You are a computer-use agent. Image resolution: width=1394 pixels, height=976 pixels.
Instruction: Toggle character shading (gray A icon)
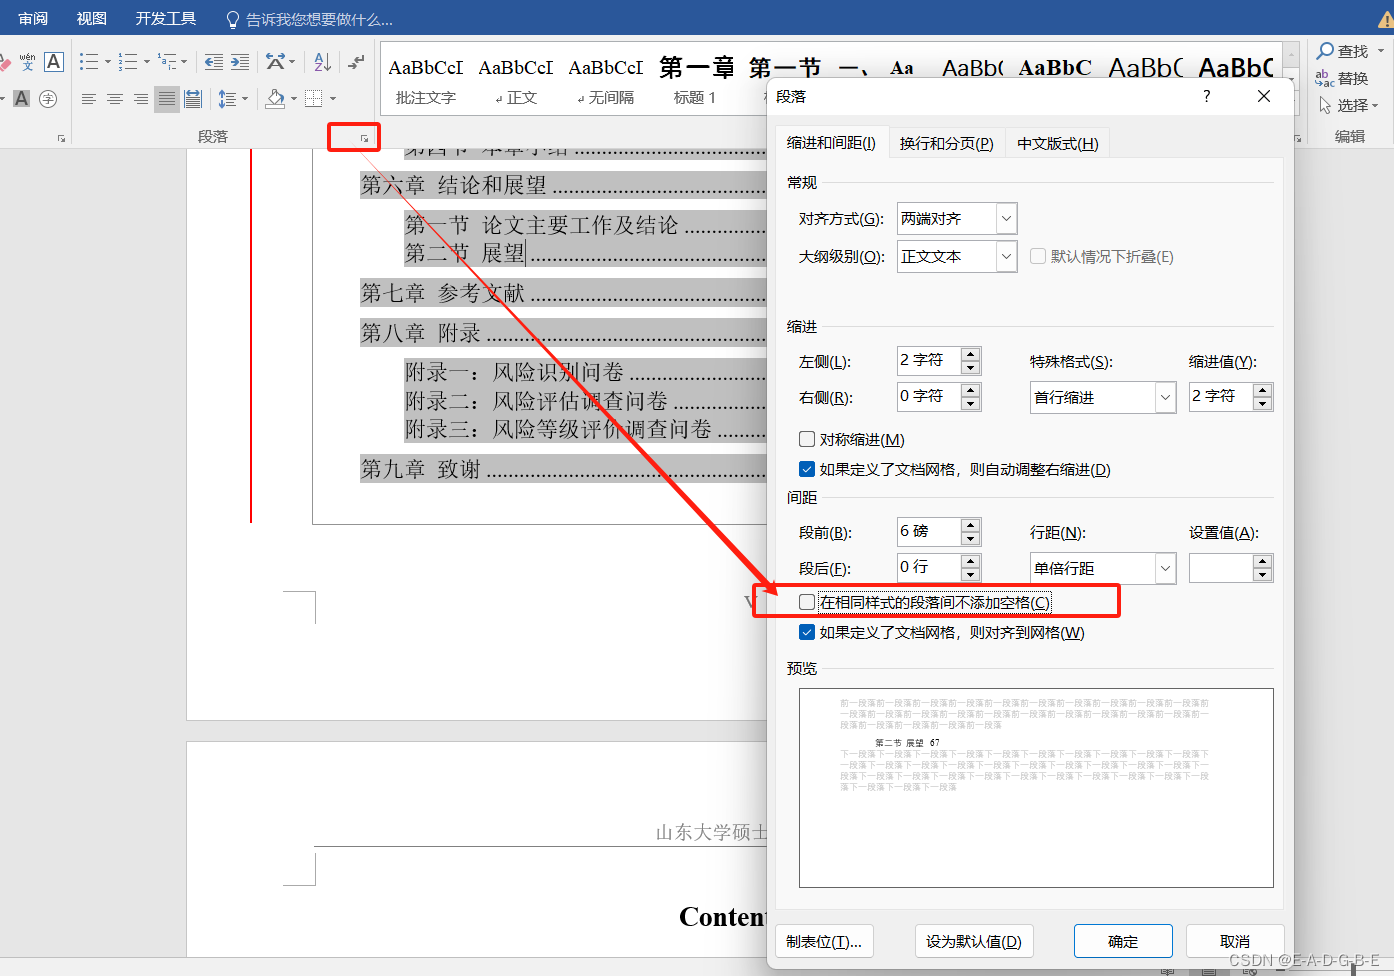(21, 98)
